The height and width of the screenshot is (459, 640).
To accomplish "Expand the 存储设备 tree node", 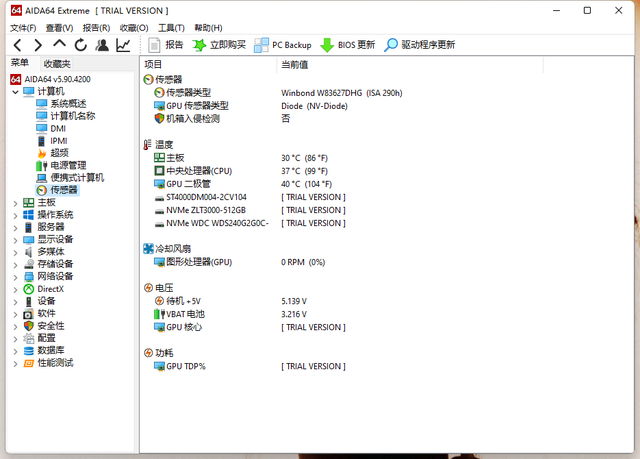I will (15, 264).
